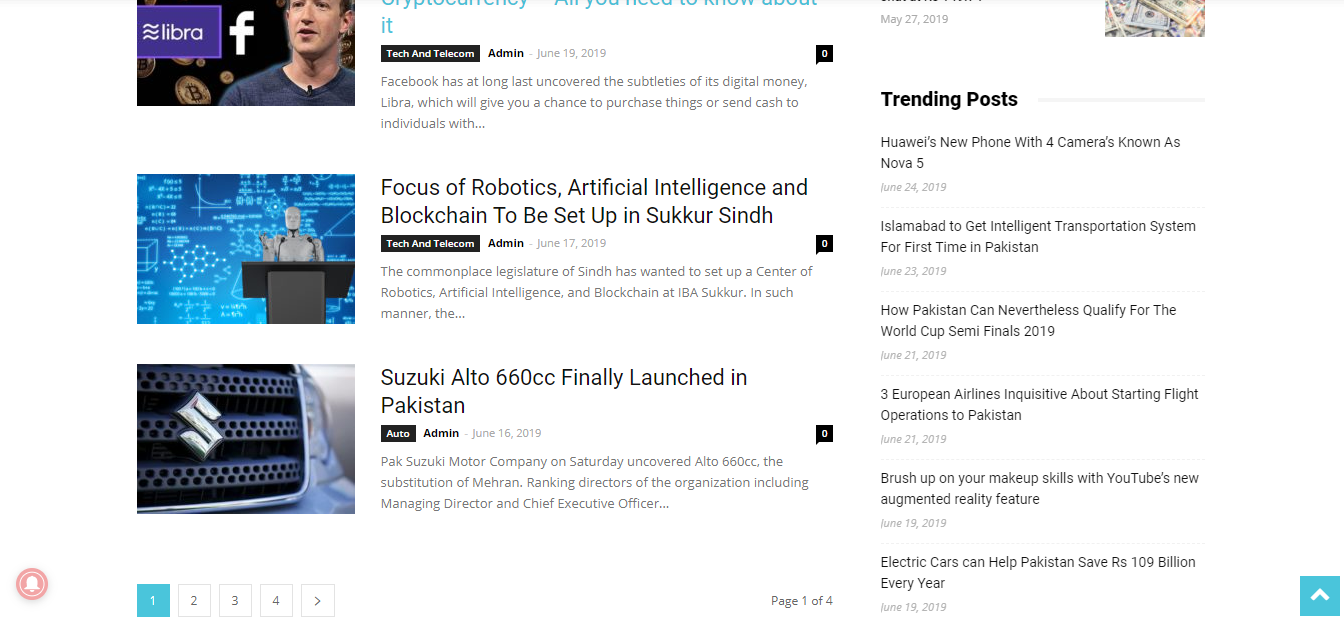Screen dimensions: 1344x620
Task: Open comments on the Suzuki Alto article
Action: (824, 433)
